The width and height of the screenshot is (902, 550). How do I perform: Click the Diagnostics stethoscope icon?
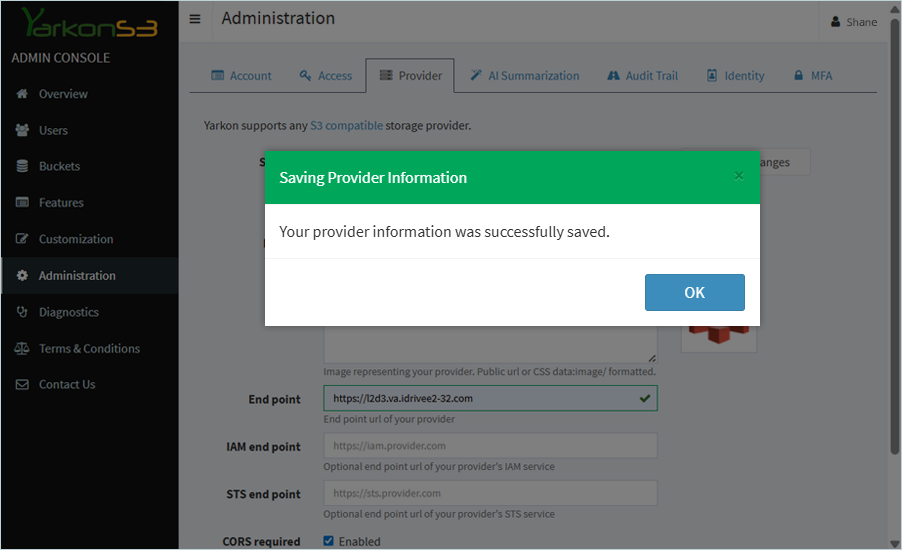22,312
